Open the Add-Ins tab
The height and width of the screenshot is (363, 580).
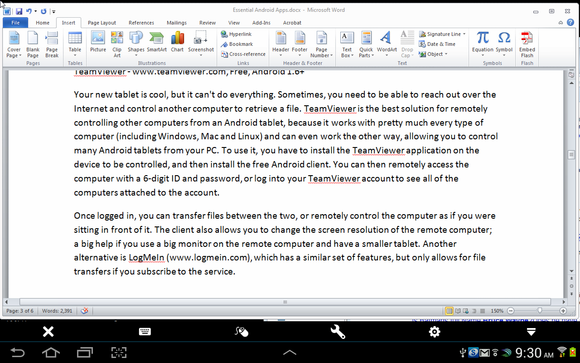click(261, 23)
